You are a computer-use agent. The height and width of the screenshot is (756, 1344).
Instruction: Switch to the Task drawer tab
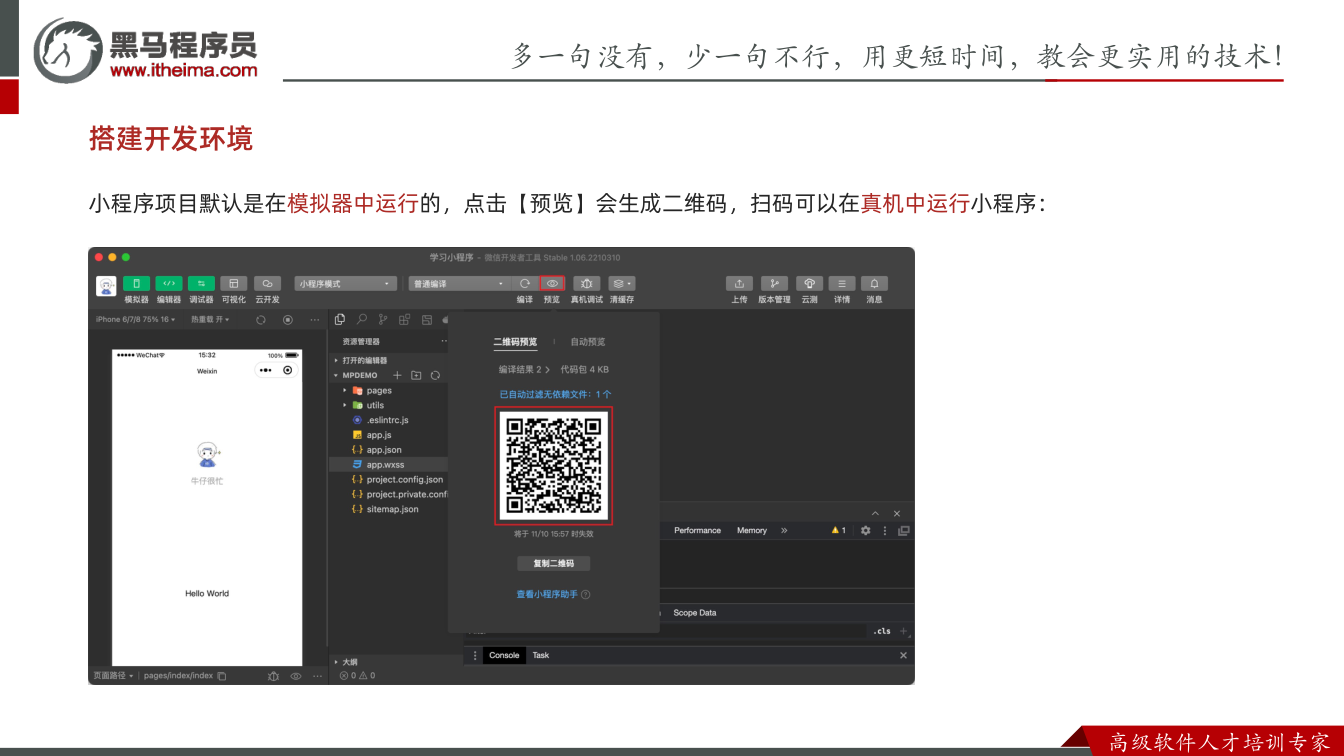tap(541, 656)
